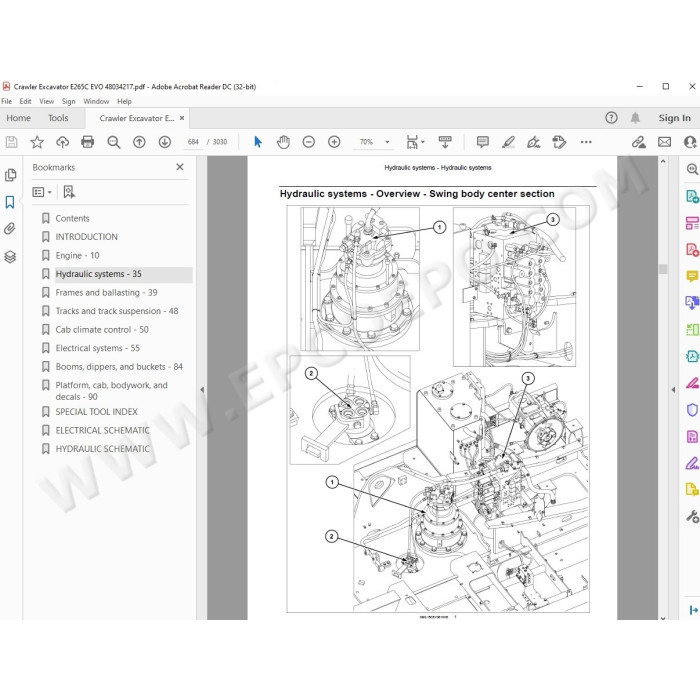The height and width of the screenshot is (700, 700).
Task: Click the Sign In button
Action: [x=674, y=118]
